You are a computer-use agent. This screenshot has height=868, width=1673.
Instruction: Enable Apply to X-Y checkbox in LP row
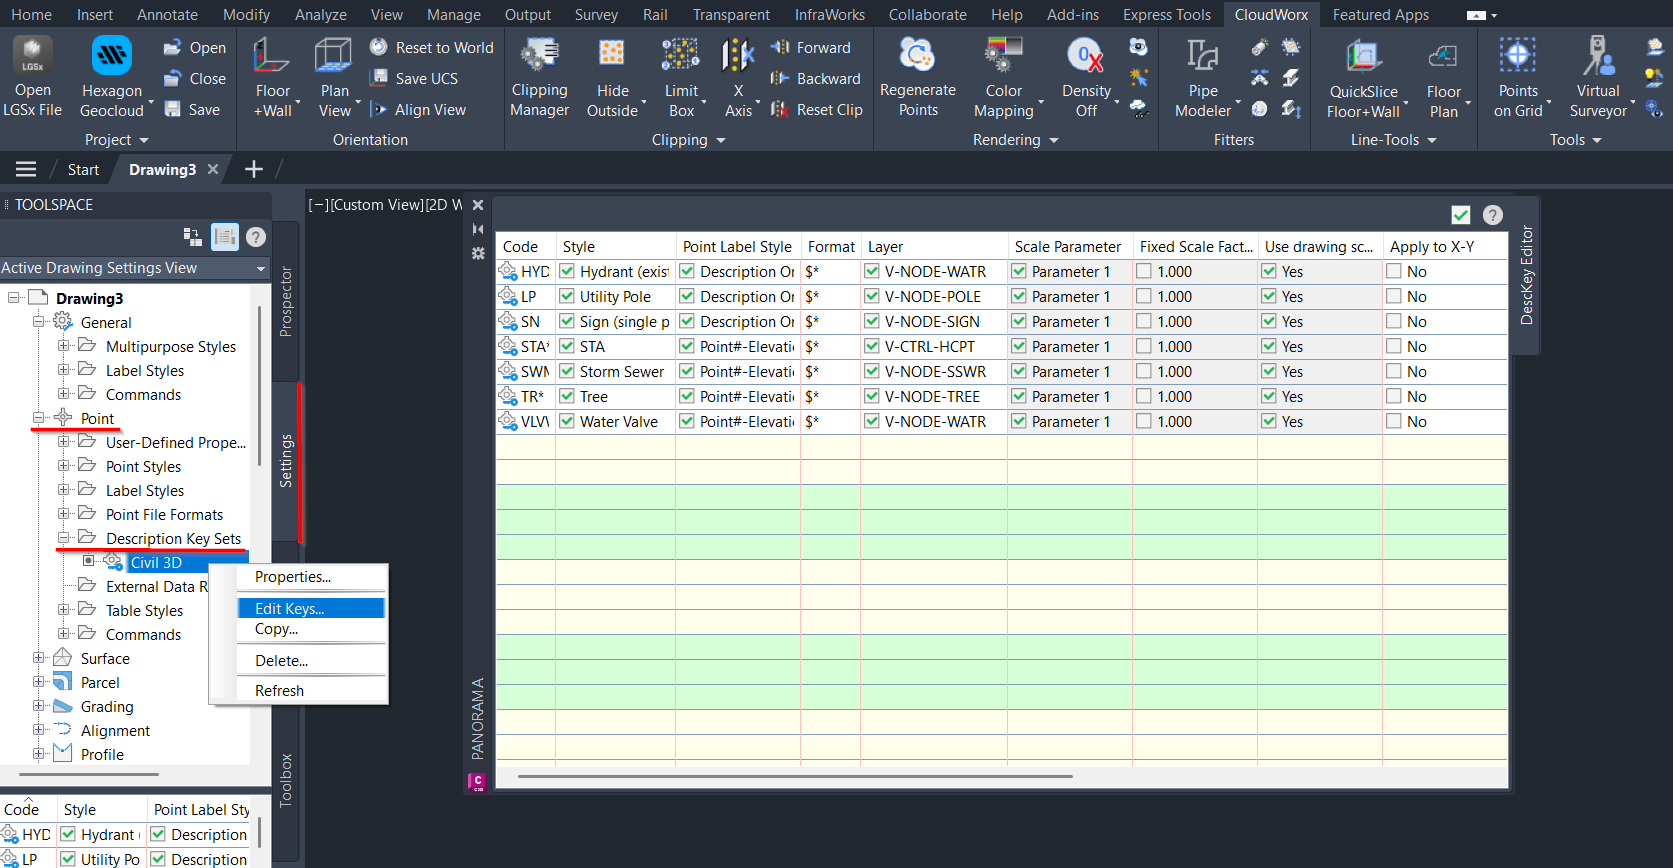(1394, 296)
